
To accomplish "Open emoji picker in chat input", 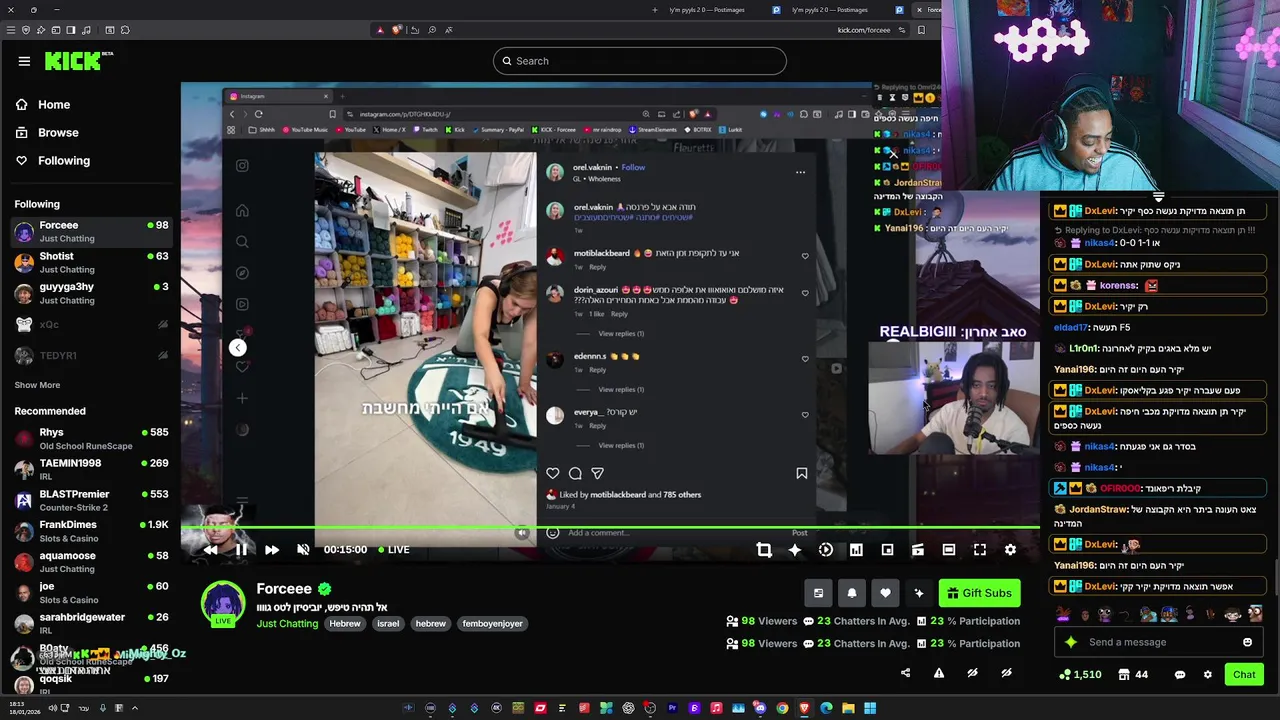I will [1247, 642].
